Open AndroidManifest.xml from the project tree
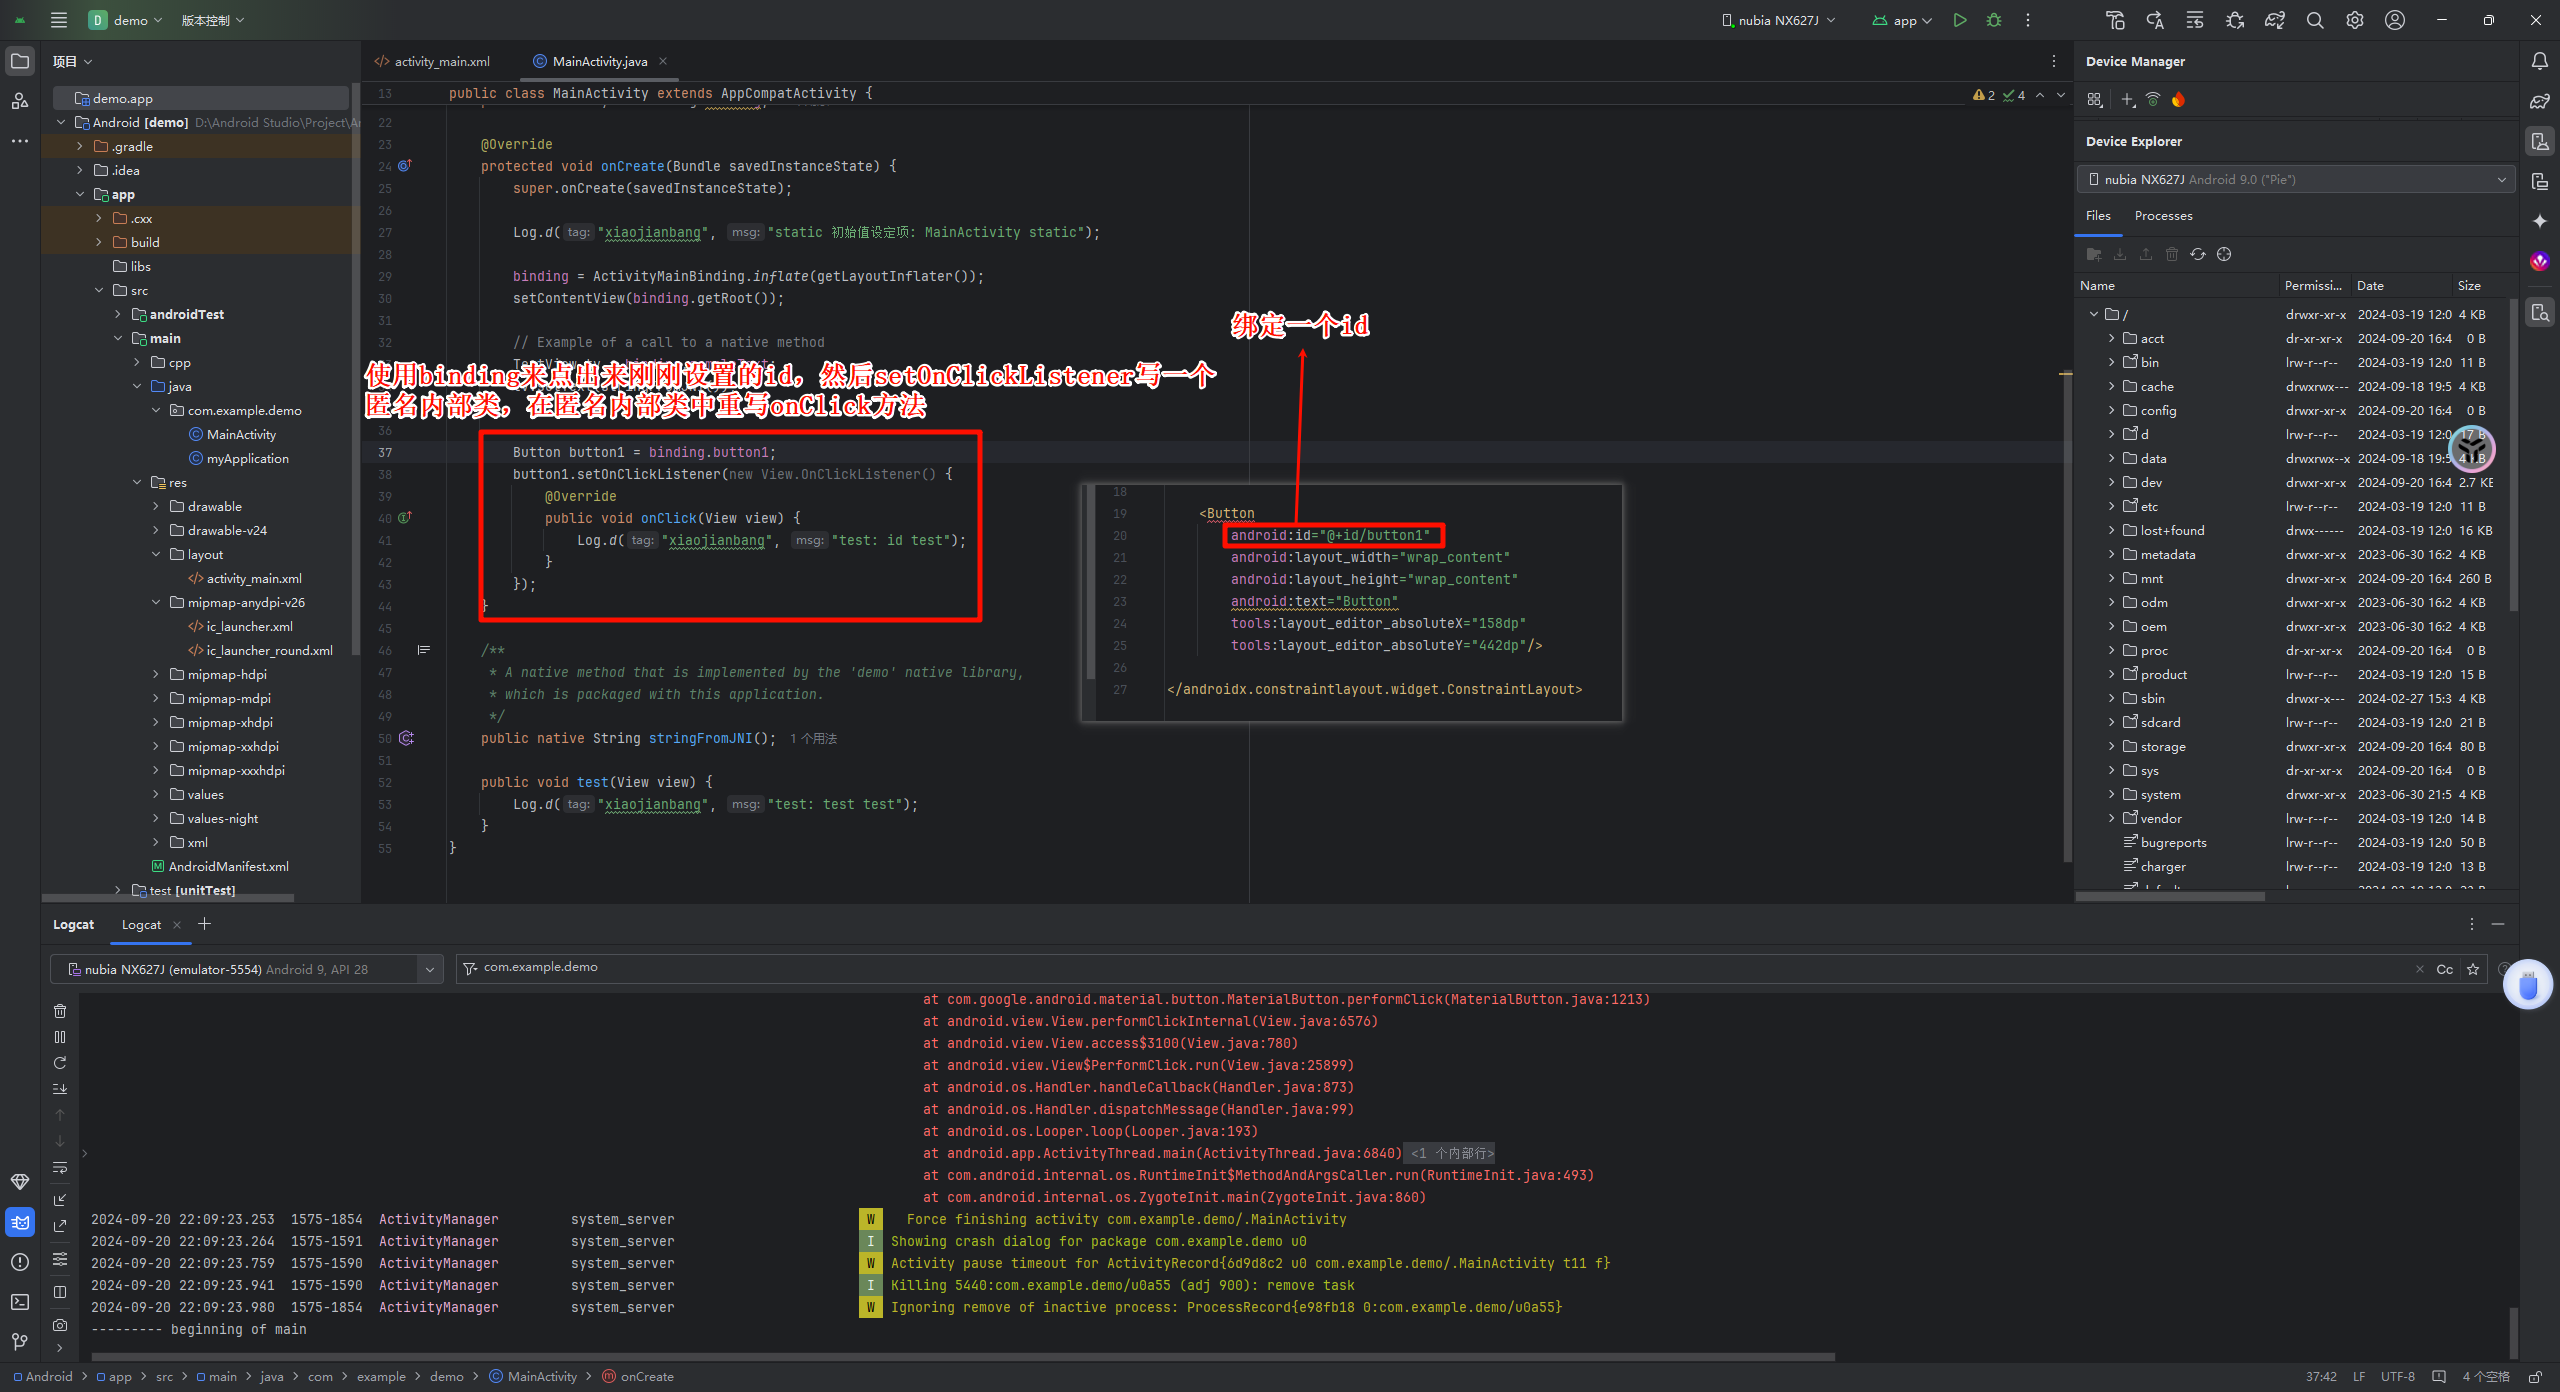This screenshot has height=1392, width=2560. (228, 866)
